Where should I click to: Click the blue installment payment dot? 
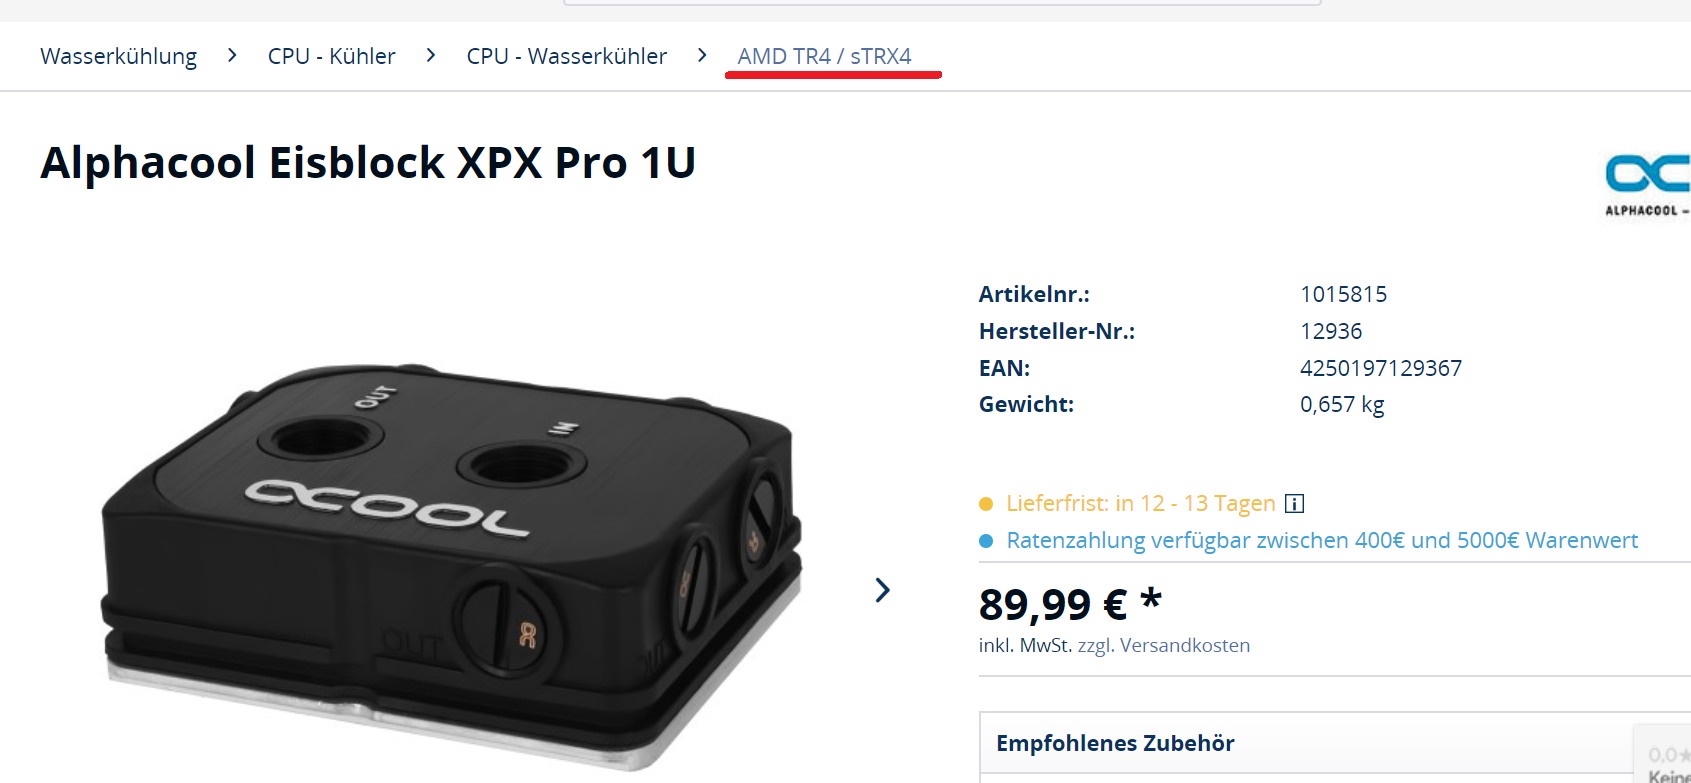[986, 541]
